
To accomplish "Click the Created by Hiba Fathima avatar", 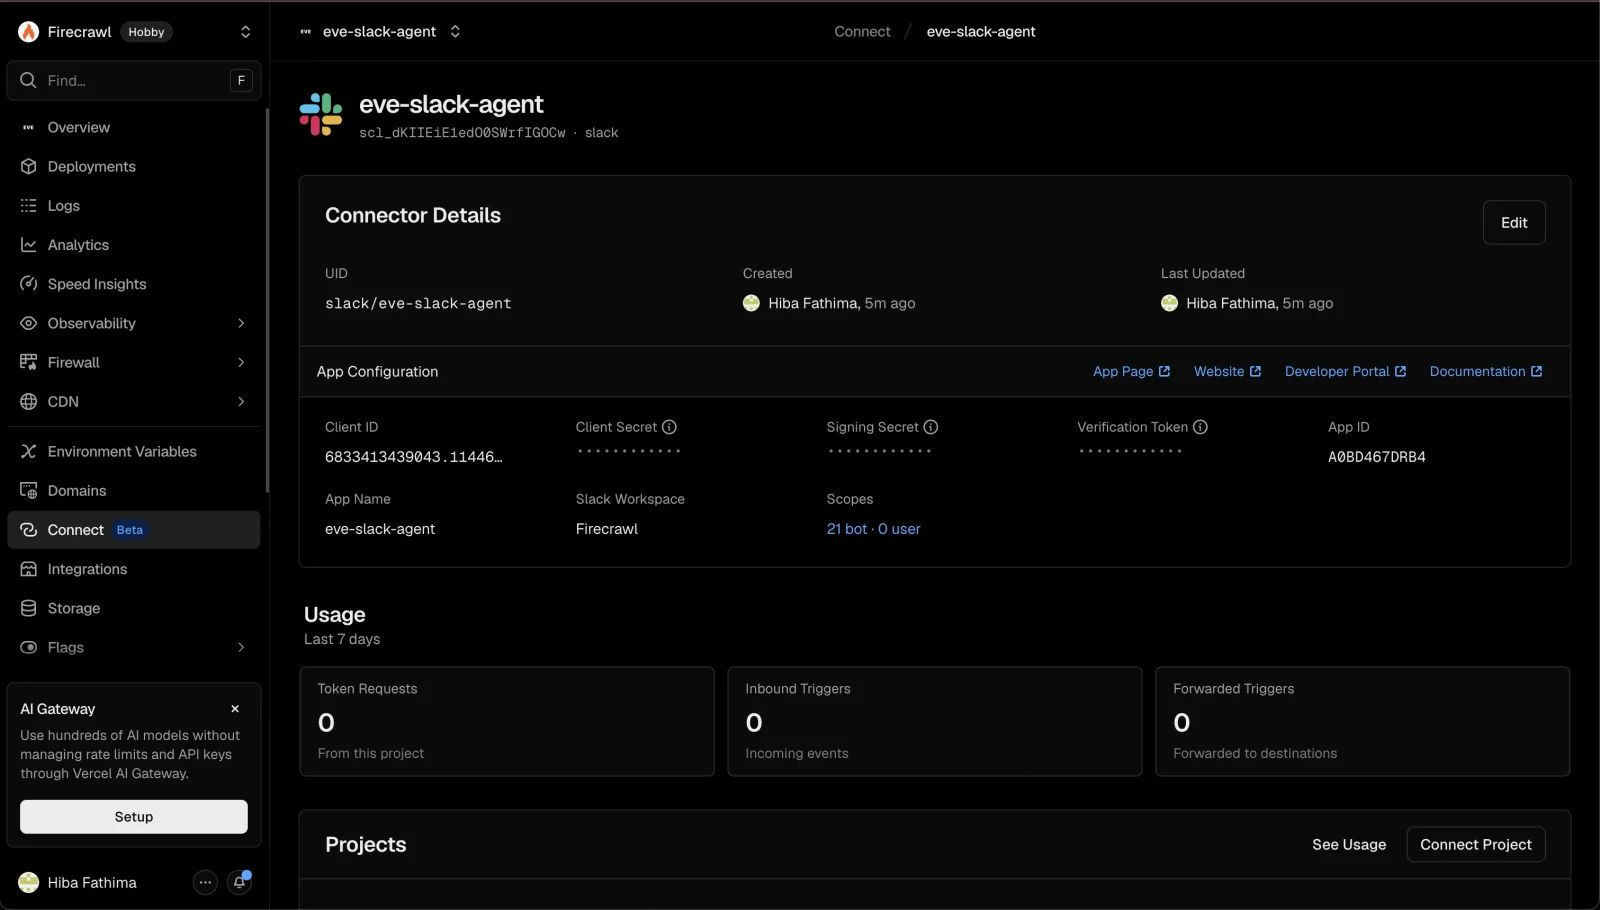I will click(752, 304).
